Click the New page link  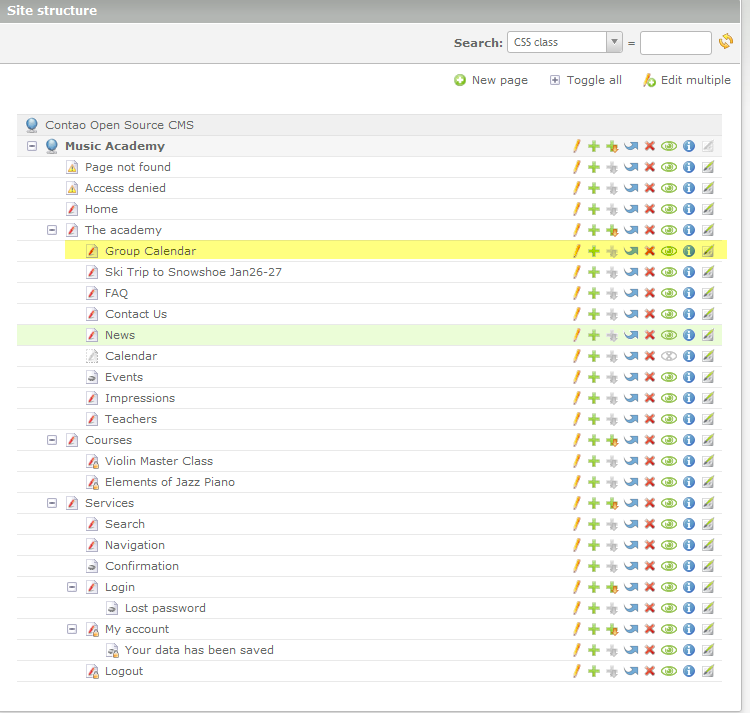(x=491, y=80)
